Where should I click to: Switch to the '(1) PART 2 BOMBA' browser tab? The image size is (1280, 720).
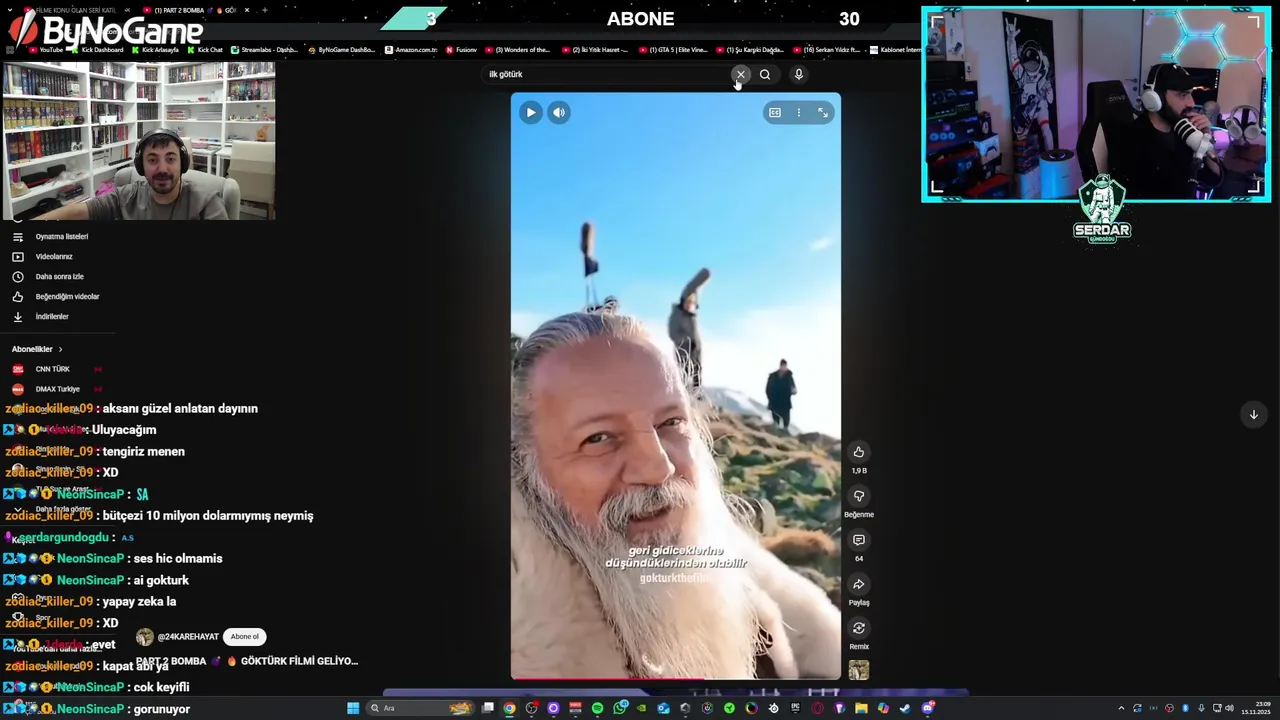click(194, 10)
